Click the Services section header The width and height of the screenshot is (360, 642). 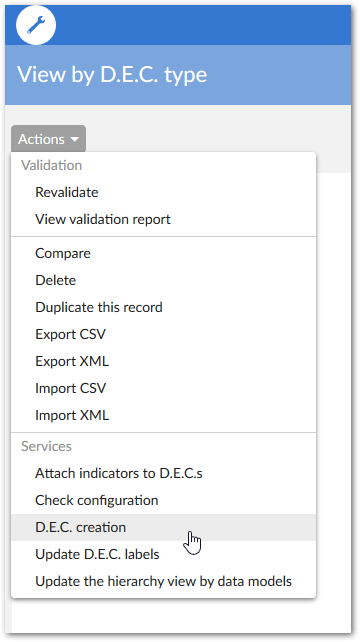(x=46, y=446)
